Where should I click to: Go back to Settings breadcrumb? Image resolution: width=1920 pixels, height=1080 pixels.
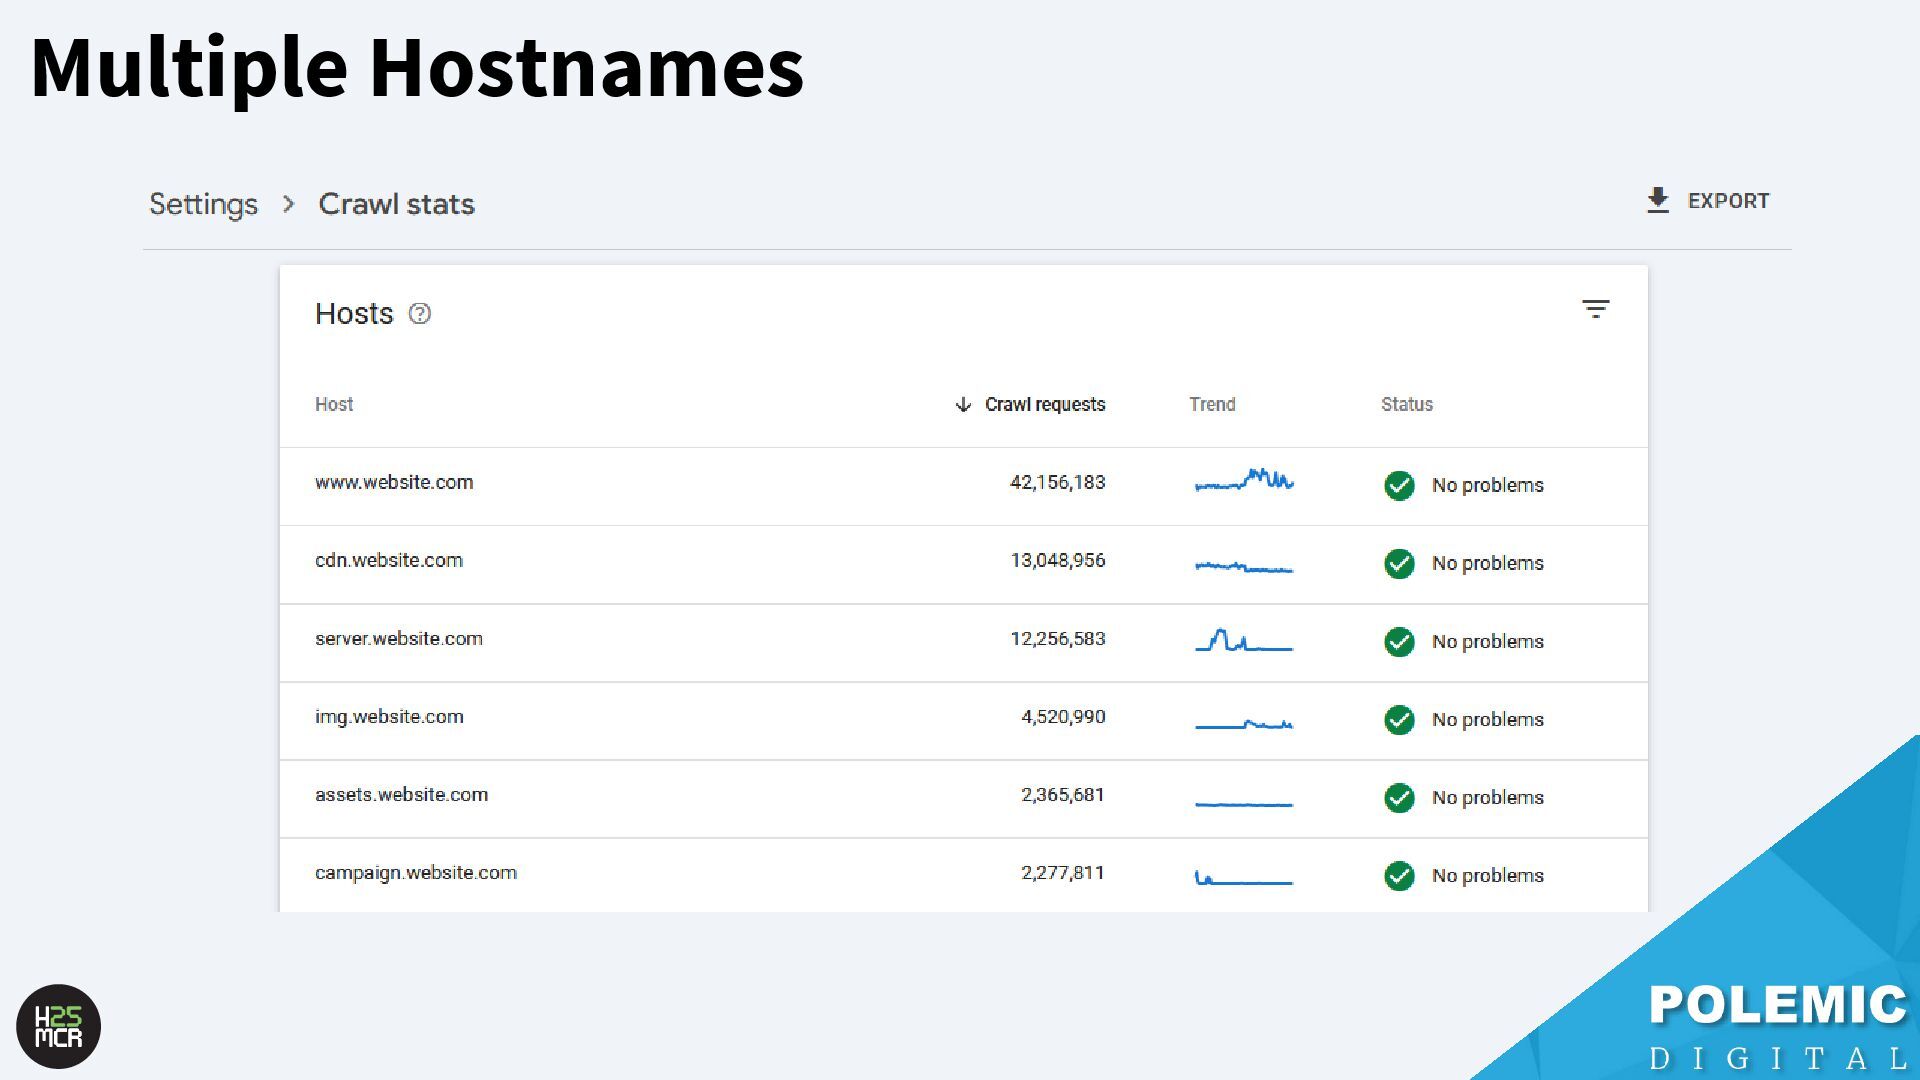pos(203,204)
